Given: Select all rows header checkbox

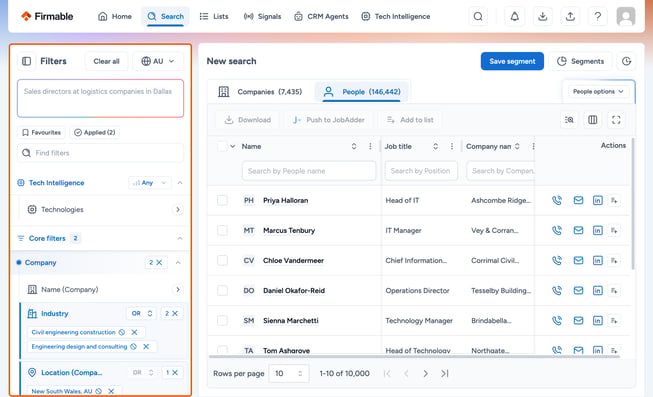Looking at the screenshot, I should click(222, 146).
